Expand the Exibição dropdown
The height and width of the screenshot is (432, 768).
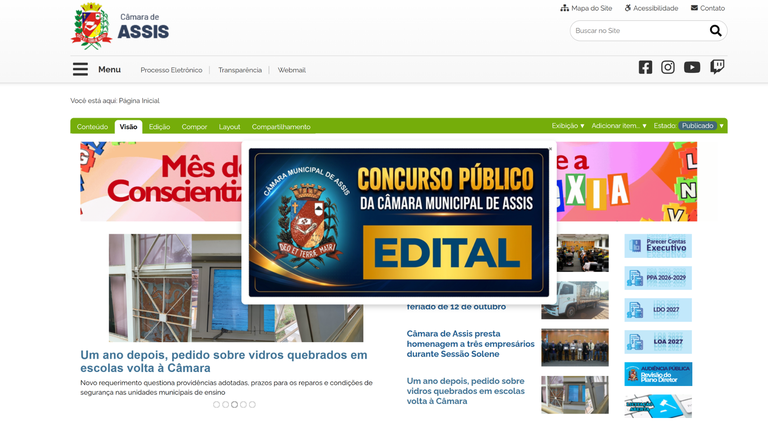pos(568,126)
